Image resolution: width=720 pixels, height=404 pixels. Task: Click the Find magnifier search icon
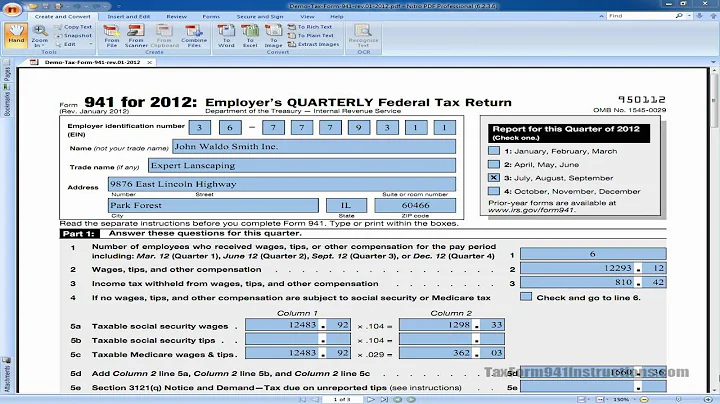(x=679, y=16)
